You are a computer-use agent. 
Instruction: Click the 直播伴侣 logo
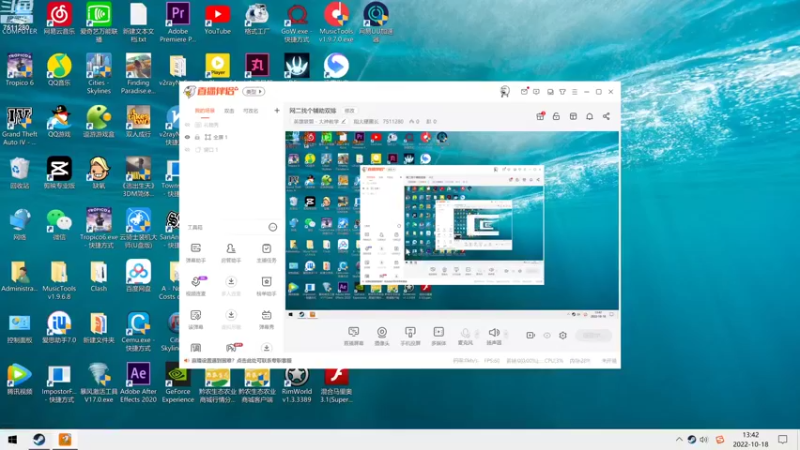211,91
